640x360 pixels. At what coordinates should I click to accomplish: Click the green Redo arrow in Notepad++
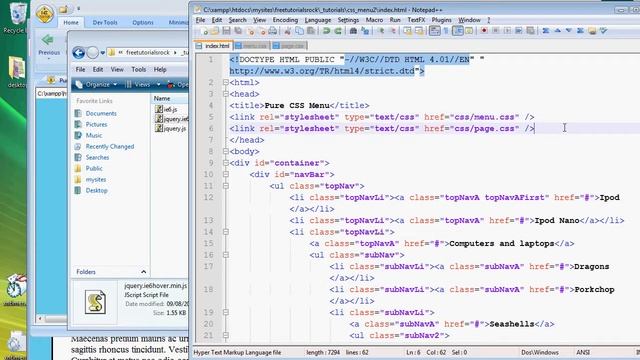click(338, 31)
